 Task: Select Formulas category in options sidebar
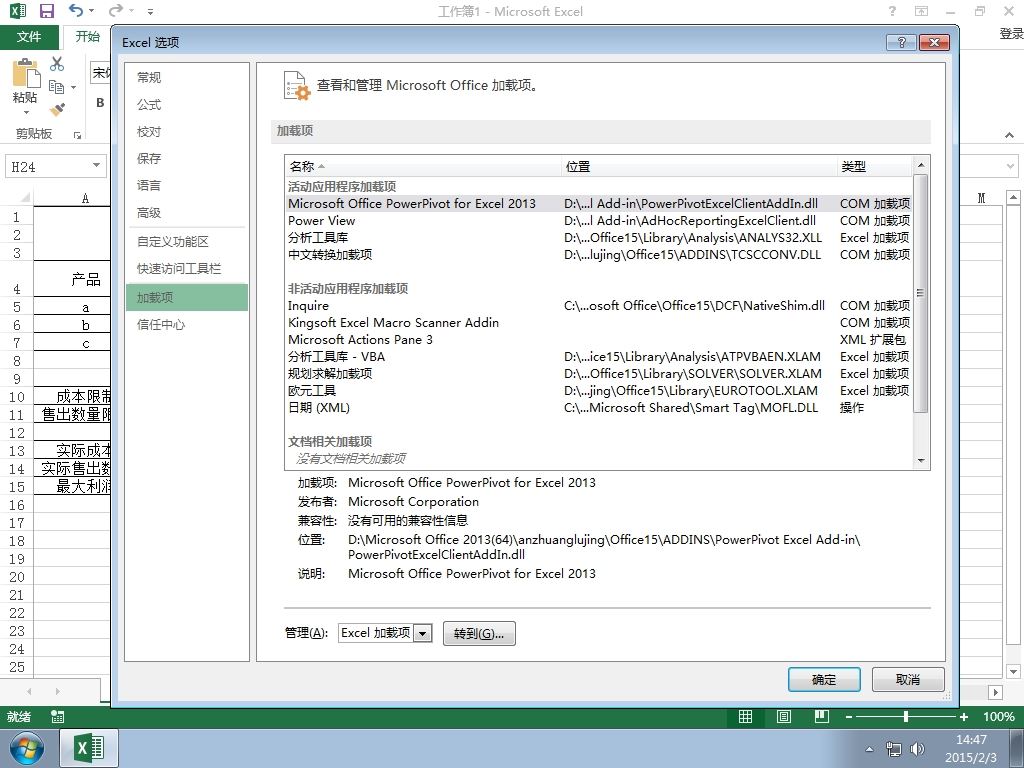point(187,104)
